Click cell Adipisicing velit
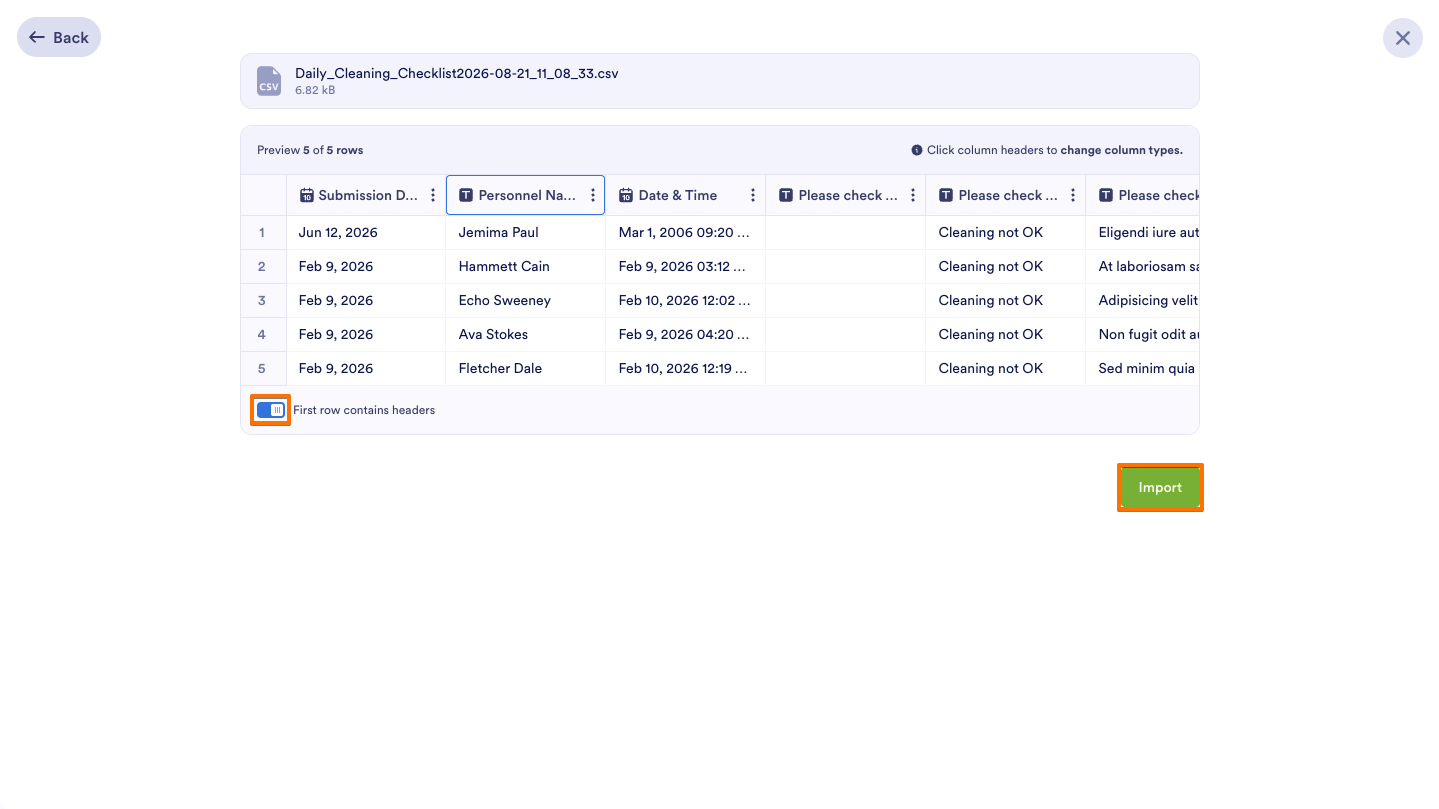The image size is (1439, 809). 1142,300
